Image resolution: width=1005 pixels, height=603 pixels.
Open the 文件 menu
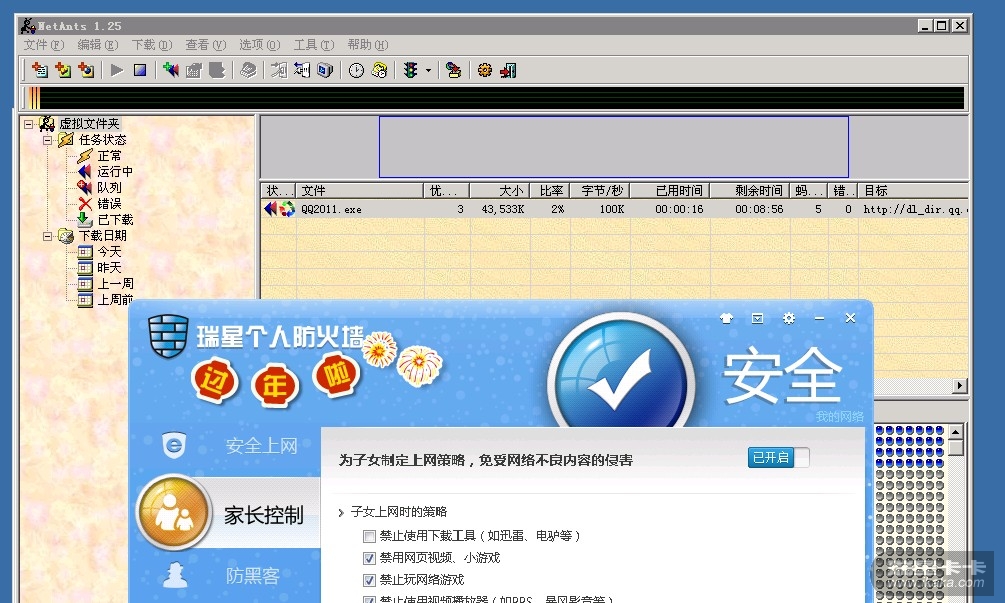click(44, 44)
